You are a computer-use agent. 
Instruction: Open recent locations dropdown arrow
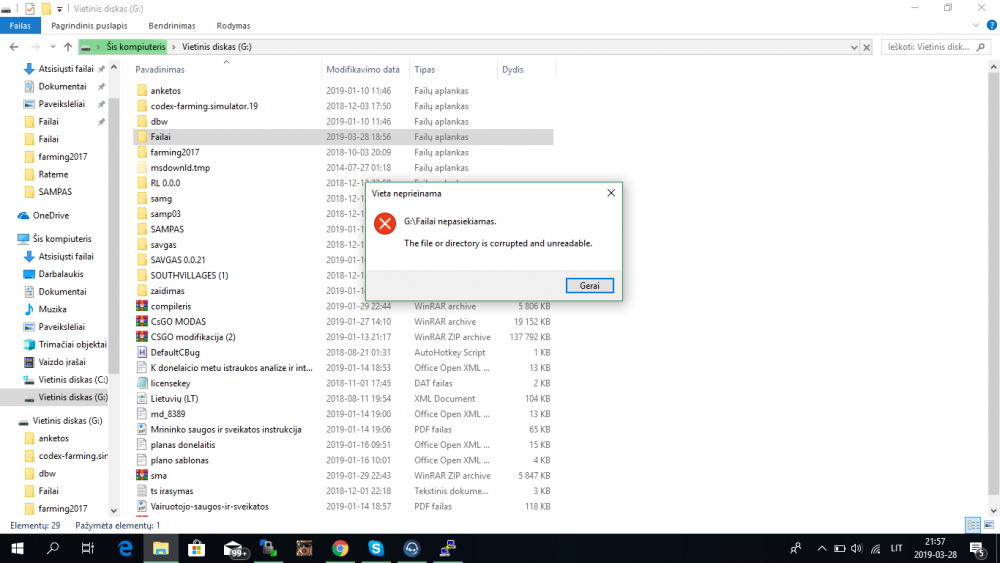pyautogui.click(x=53, y=47)
